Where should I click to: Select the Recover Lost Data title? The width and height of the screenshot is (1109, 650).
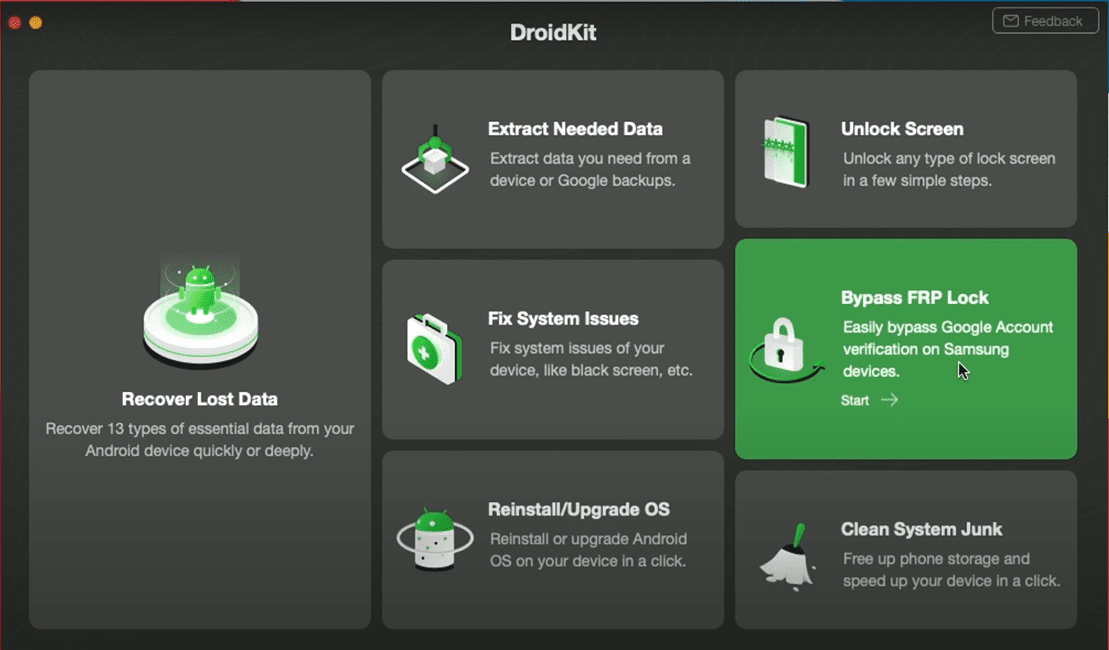[200, 399]
